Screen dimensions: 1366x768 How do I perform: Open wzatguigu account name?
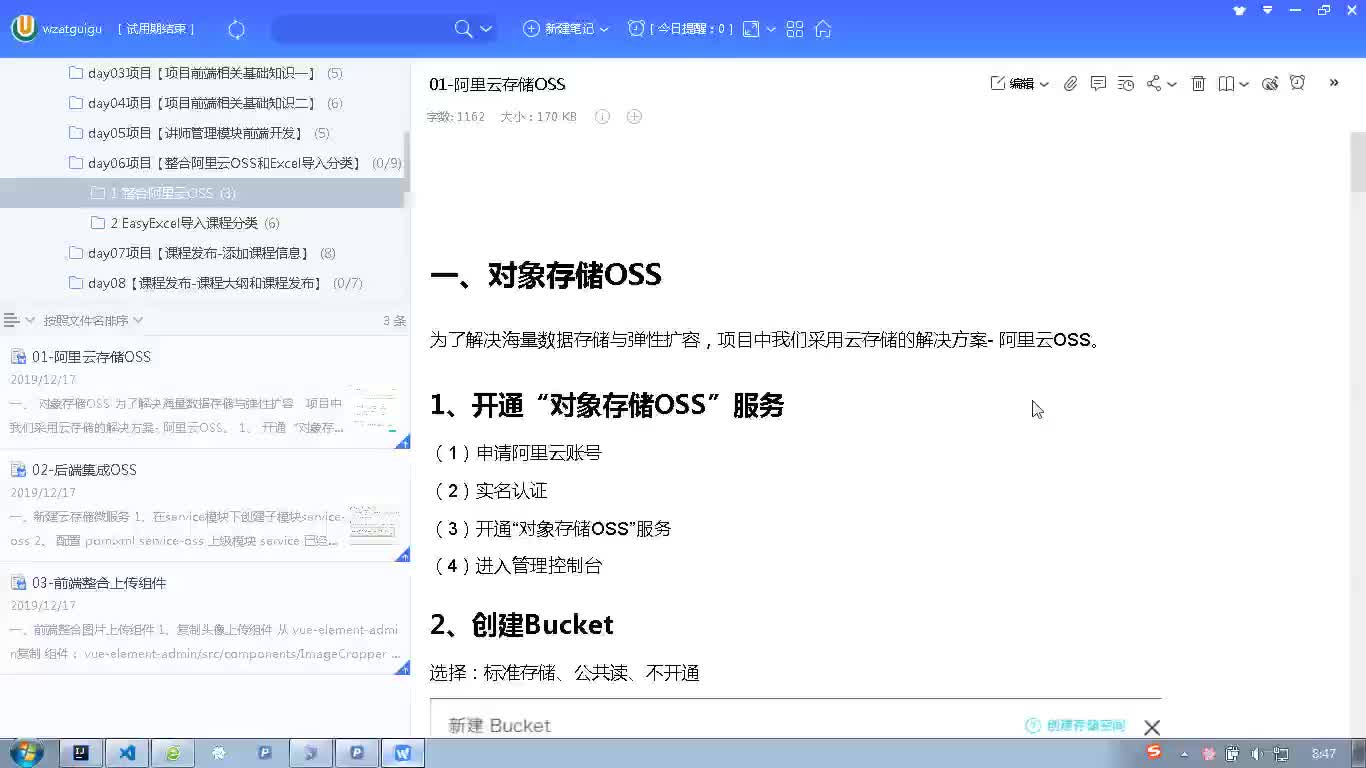[x=72, y=29]
